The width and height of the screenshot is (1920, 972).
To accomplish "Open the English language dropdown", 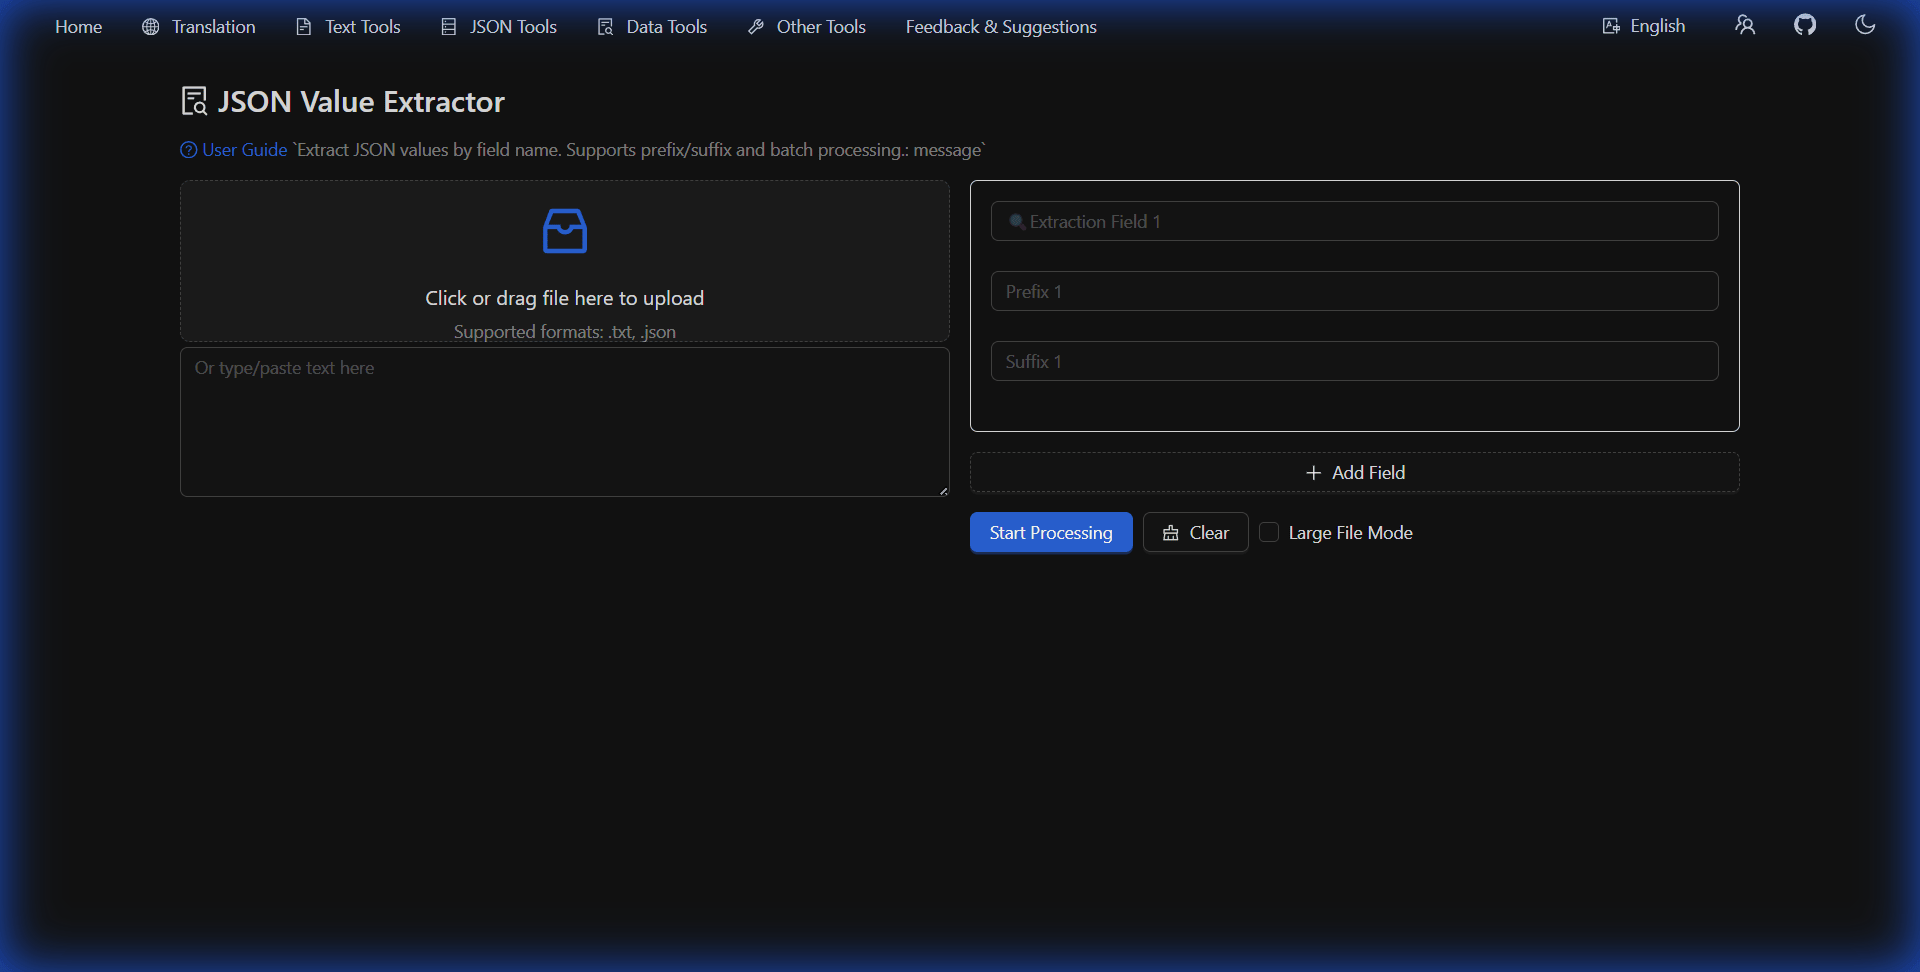I will tap(1643, 26).
